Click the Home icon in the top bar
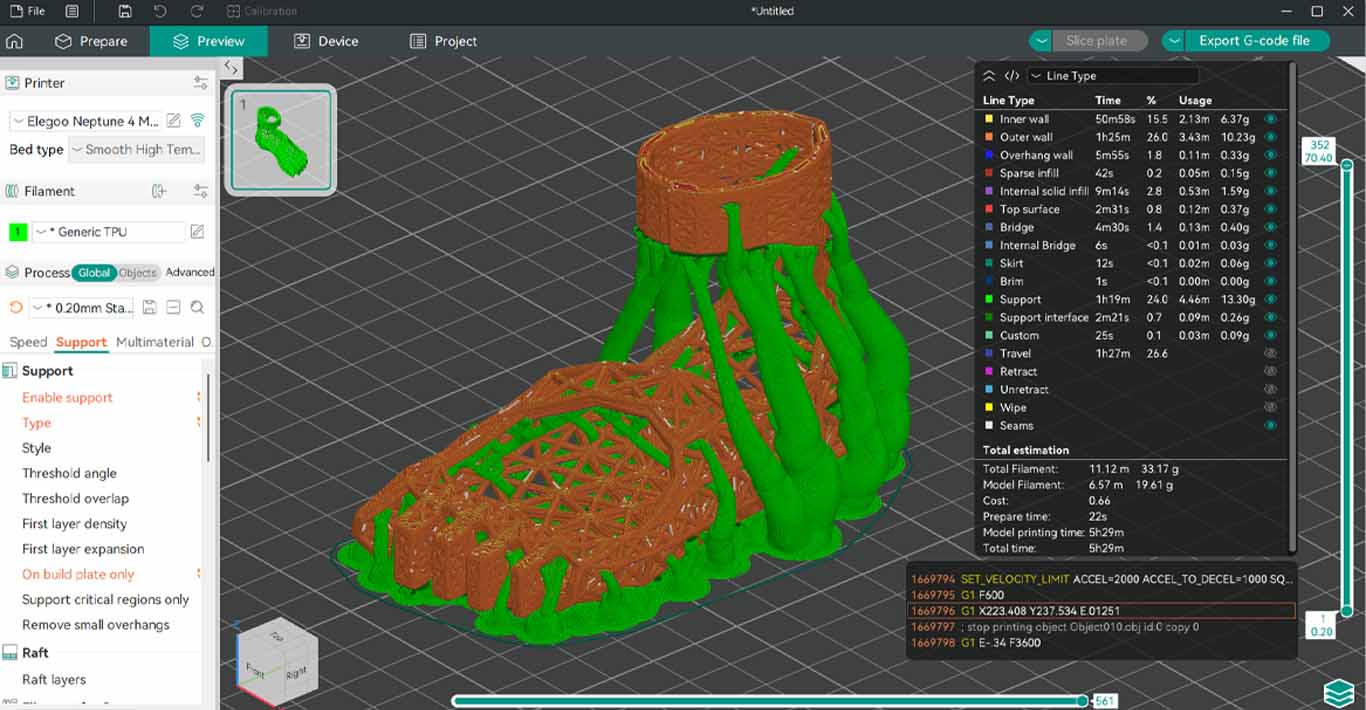Viewport: 1366px width, 710px height. [x=14, y=41]
